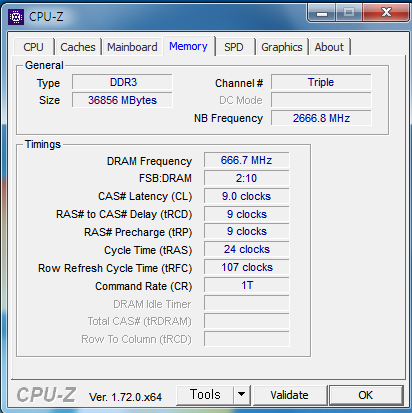Click the RAS# Precharge value 9 clocks
The image size is (412, 413).
(247, 231)
